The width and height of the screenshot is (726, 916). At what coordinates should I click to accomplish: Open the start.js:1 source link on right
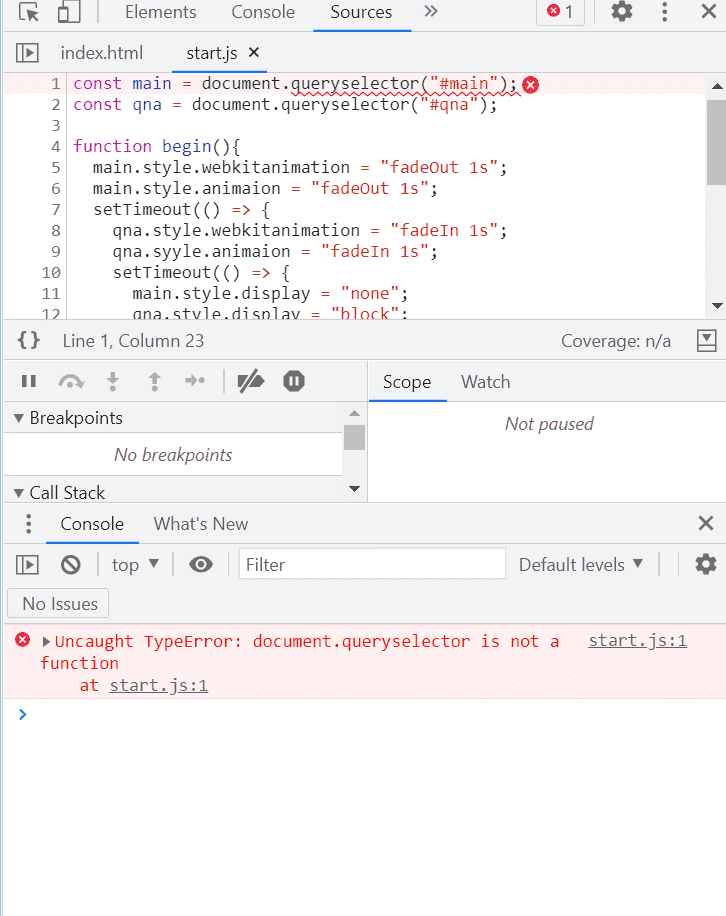(637, 641)
